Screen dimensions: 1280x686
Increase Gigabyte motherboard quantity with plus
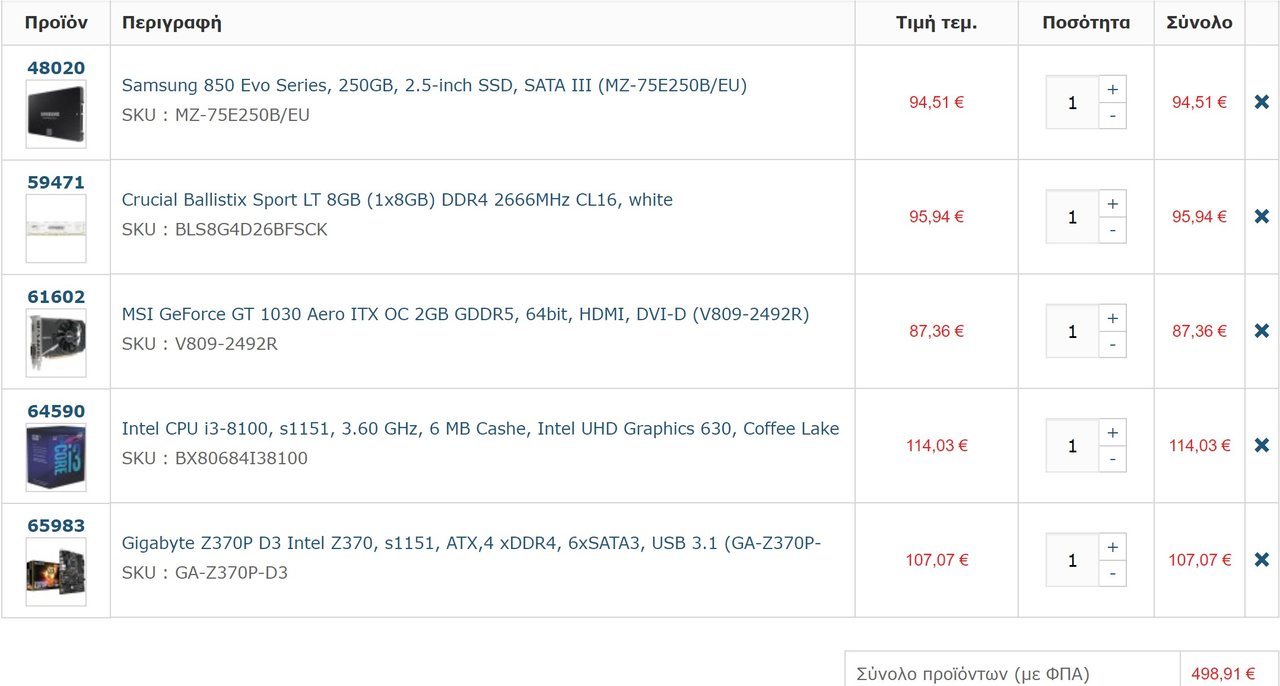(x=1112, y=547)
